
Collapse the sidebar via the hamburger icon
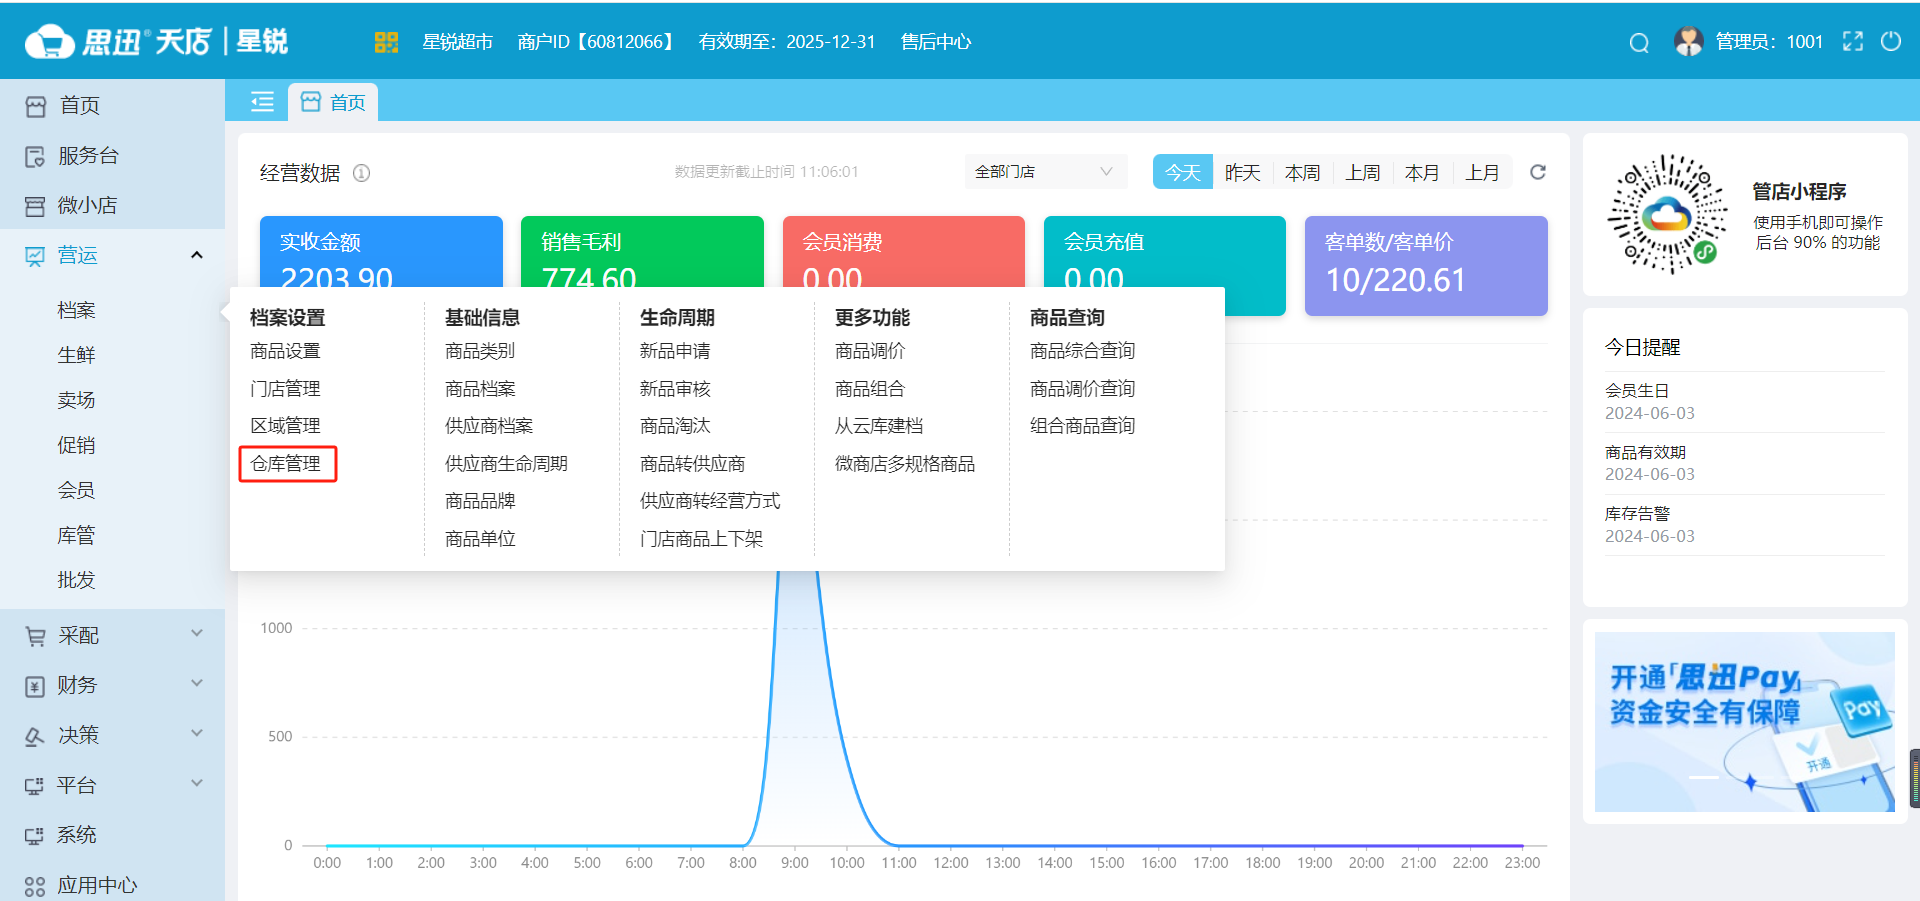tap(261, 101)
